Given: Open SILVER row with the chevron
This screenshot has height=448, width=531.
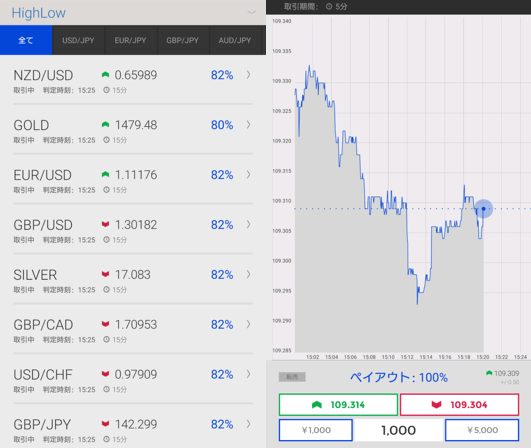Looking at the screenshot, I should 249,274.
